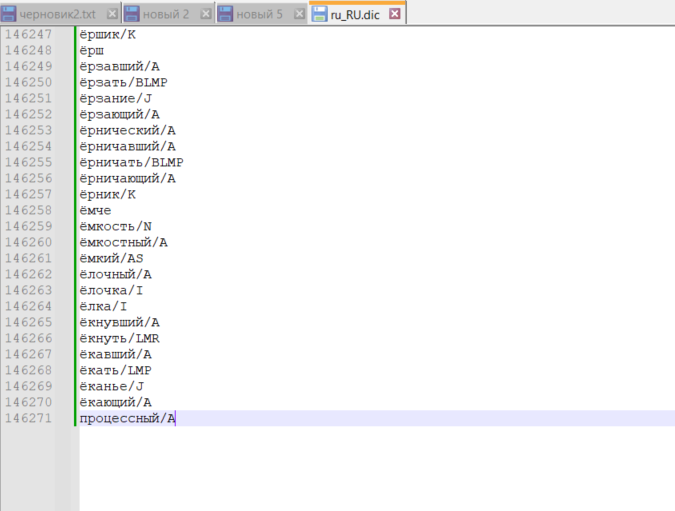Open the новый 2 tab
Viewport: 675px width, 511px height.
coord(163,14)
